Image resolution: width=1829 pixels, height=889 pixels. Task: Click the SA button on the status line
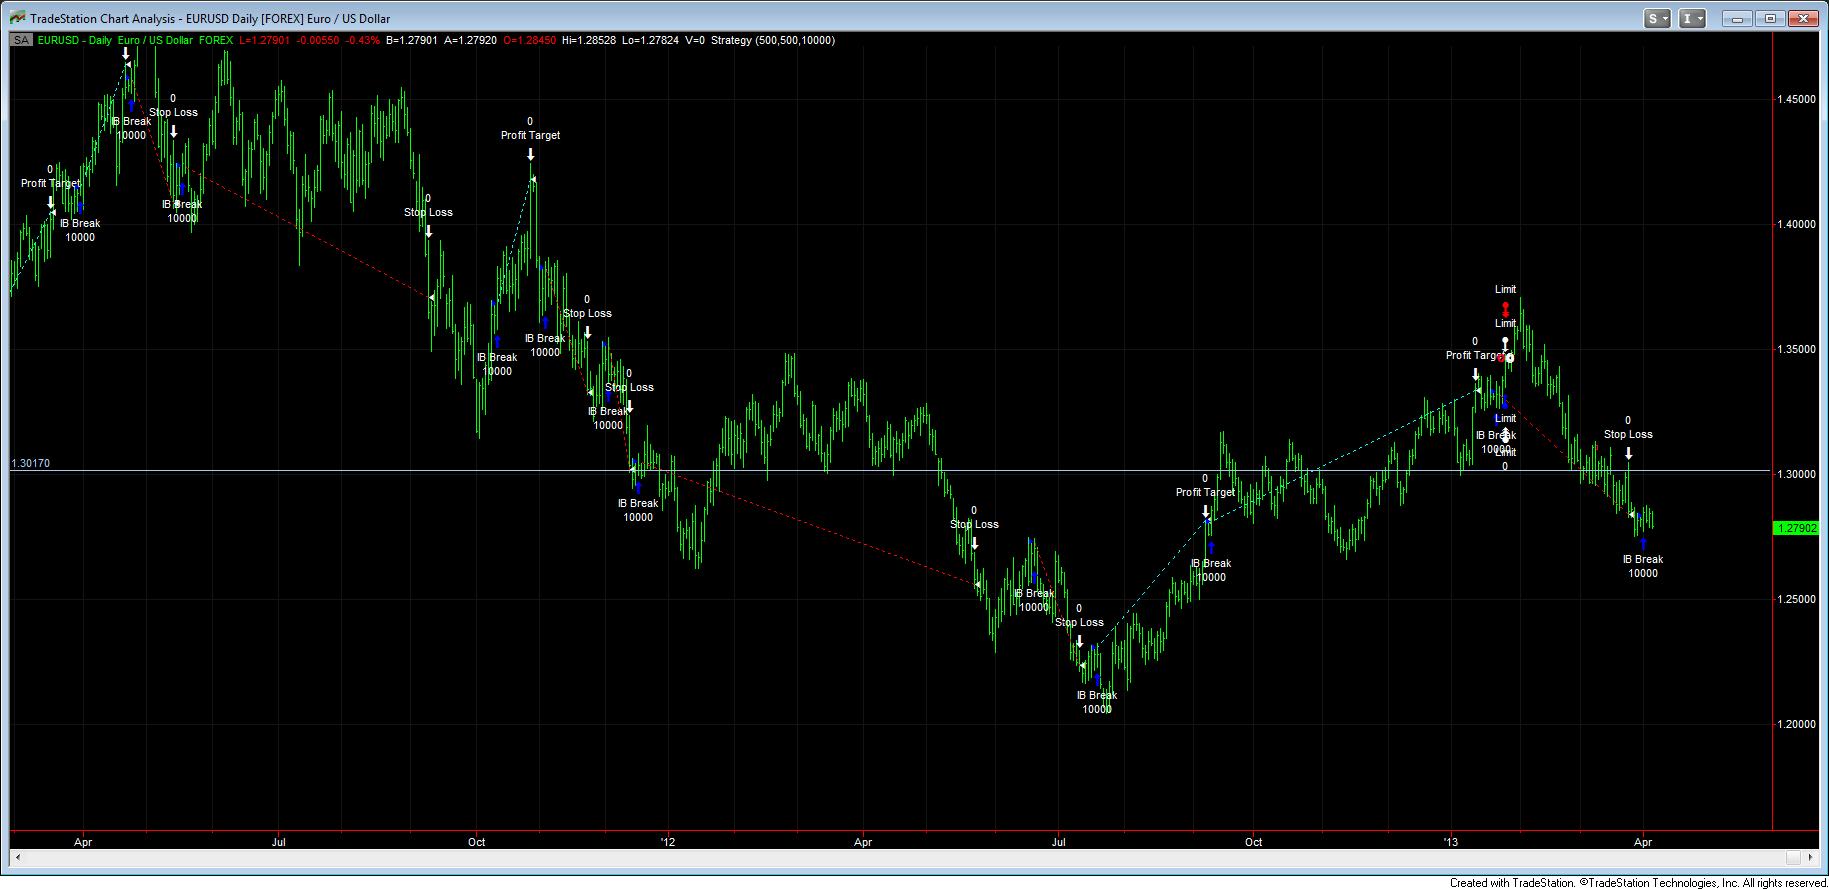tap(21, 40)
